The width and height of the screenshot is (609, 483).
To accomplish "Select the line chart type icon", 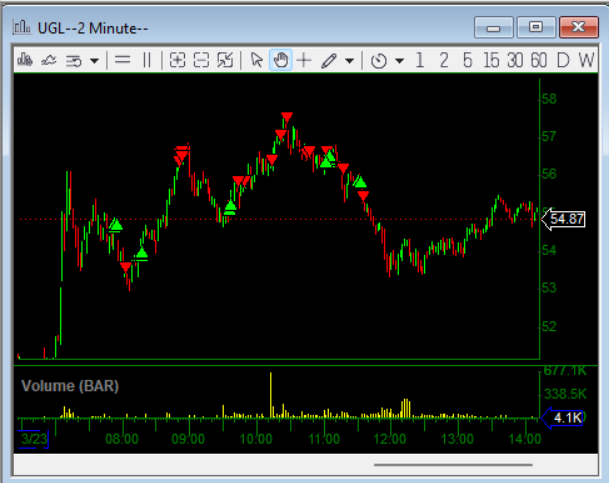I will 49,60.
